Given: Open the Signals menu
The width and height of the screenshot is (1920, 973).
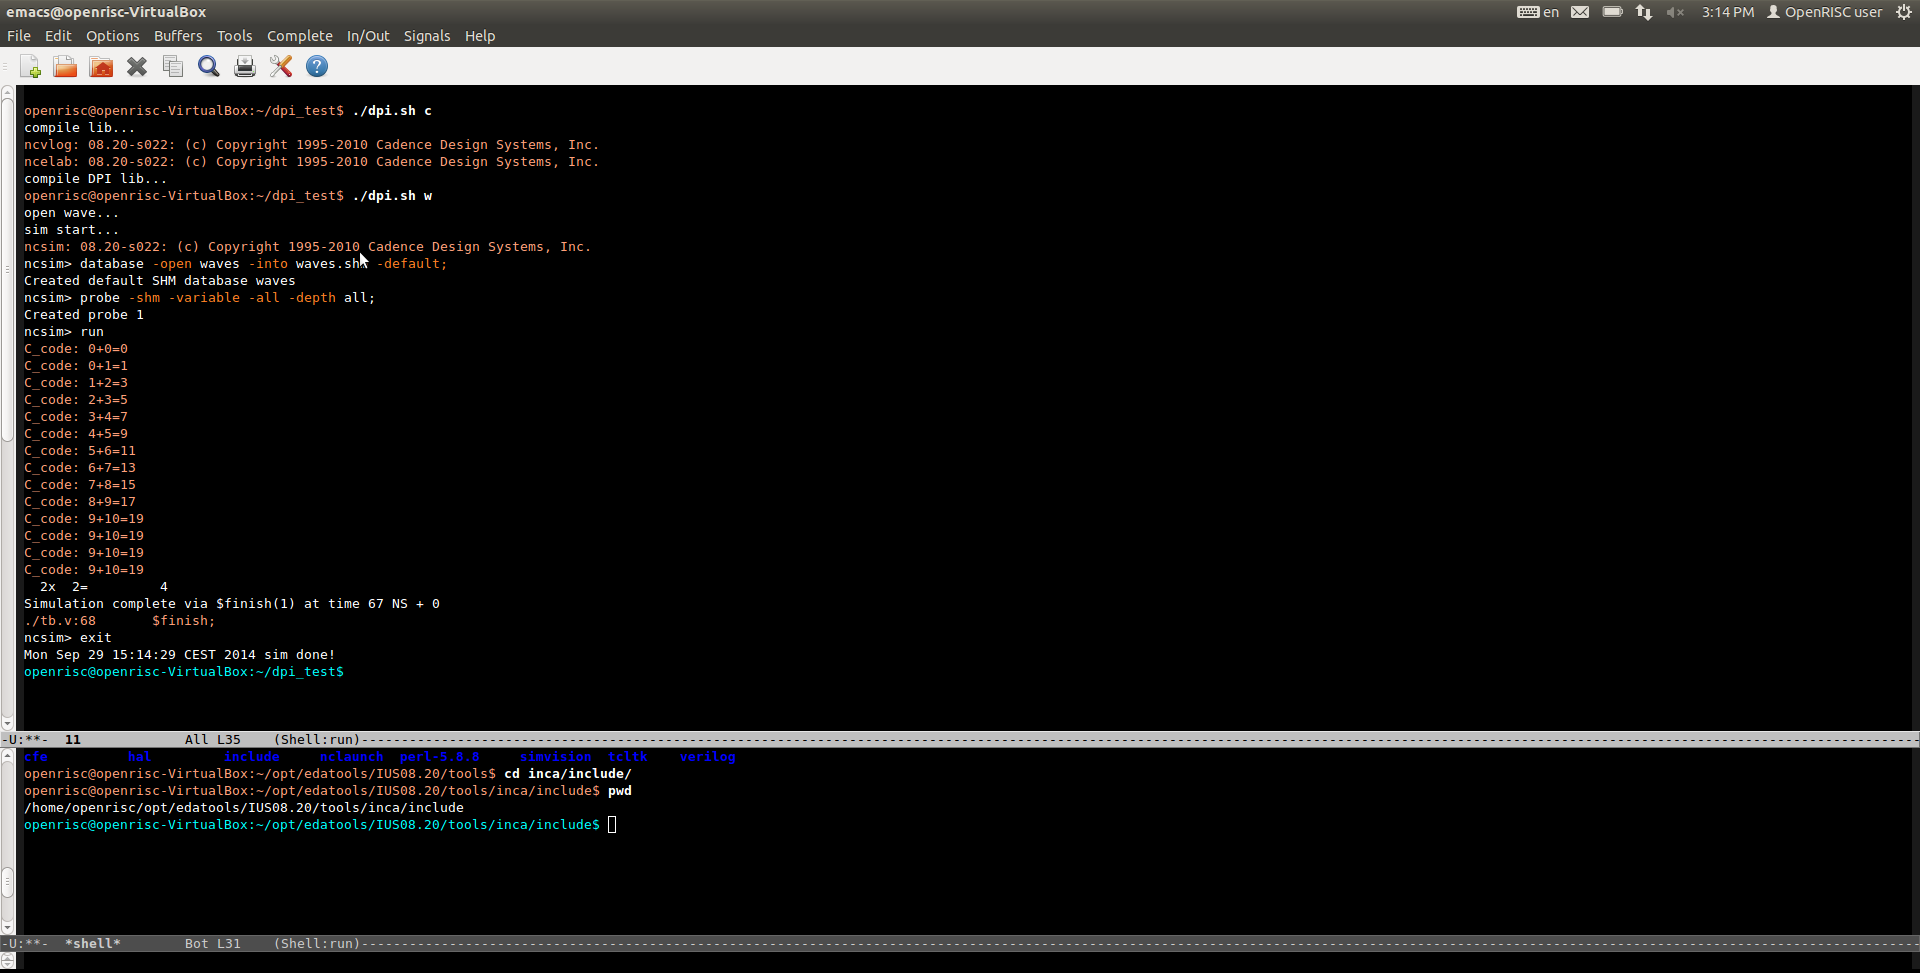Looking at the screenshot, I should (x=427, y=36).
